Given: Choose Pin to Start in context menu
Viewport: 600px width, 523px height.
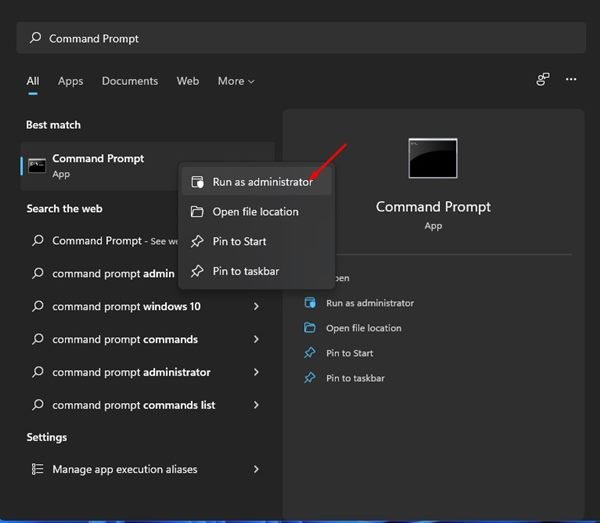Looking at the screenshot, I should click(x=256, y=241).
